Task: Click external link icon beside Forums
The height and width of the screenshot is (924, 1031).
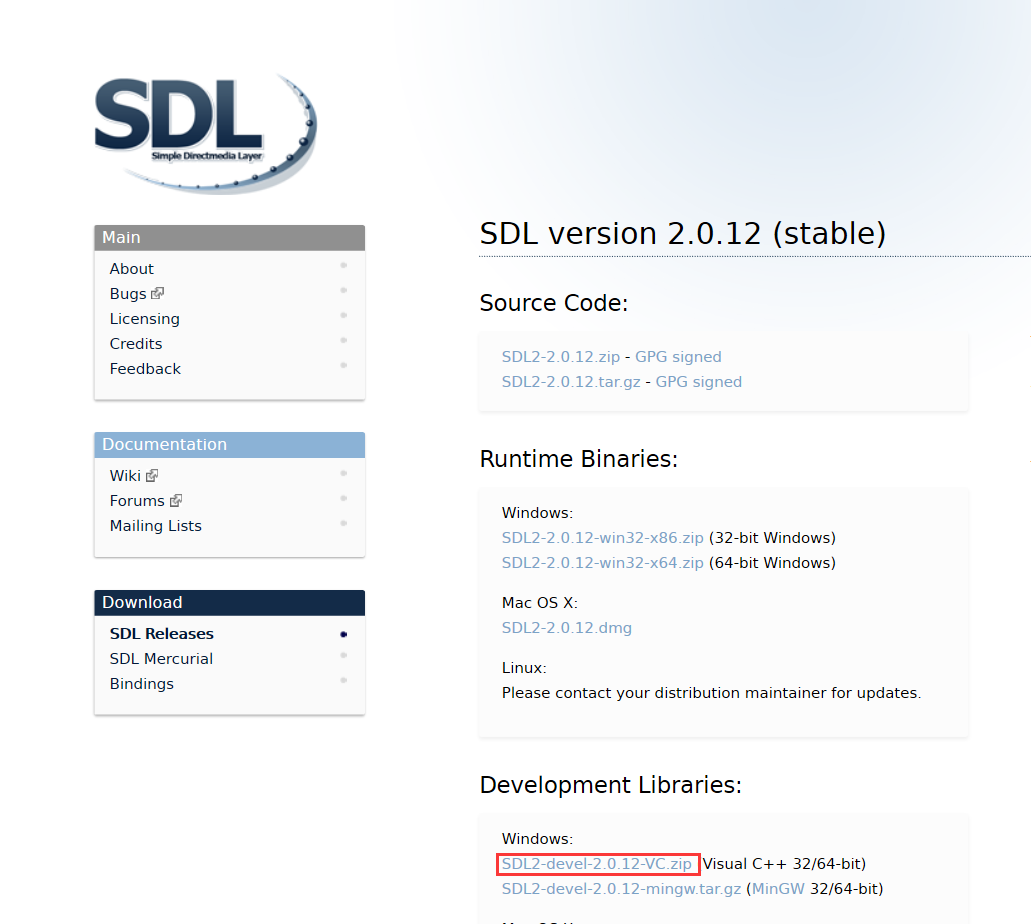Action: 176,500
